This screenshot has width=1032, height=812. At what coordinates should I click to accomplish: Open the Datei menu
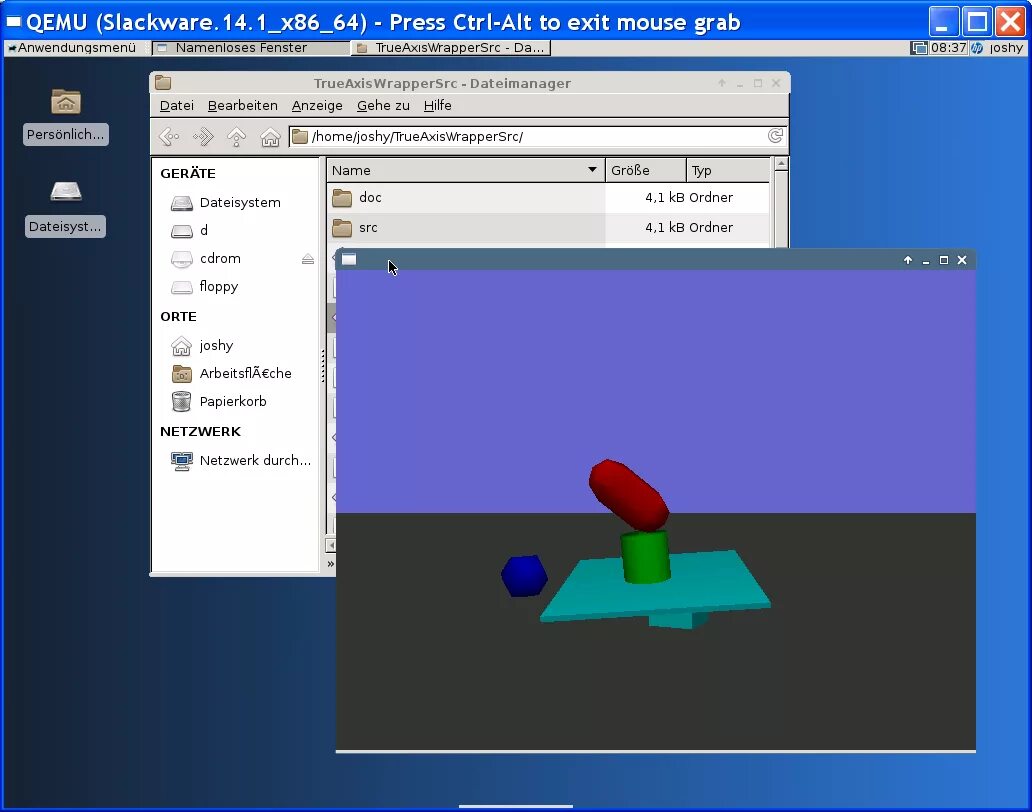pyautogui.click(x=176, y=105)
